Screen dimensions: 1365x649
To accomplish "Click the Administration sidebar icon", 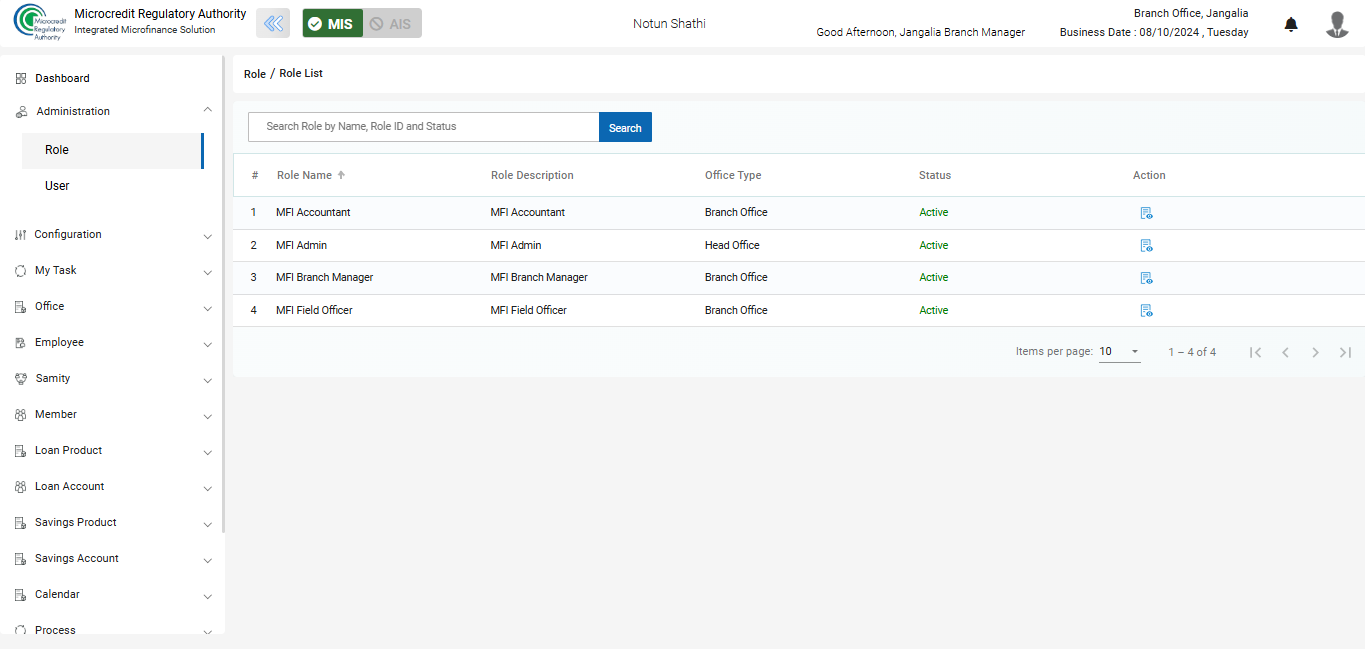I will tap(21, 112).
